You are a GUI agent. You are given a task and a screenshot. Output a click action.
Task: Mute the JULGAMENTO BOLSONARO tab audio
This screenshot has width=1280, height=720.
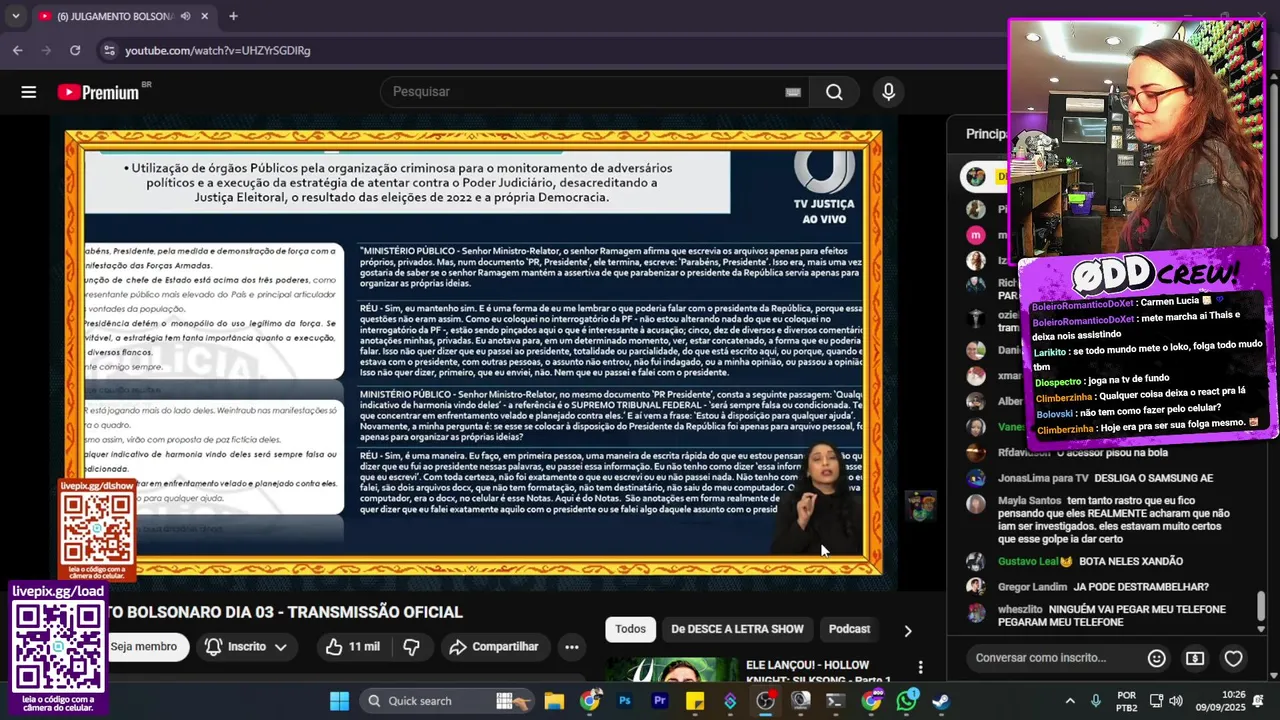click(x=186, y=16)
